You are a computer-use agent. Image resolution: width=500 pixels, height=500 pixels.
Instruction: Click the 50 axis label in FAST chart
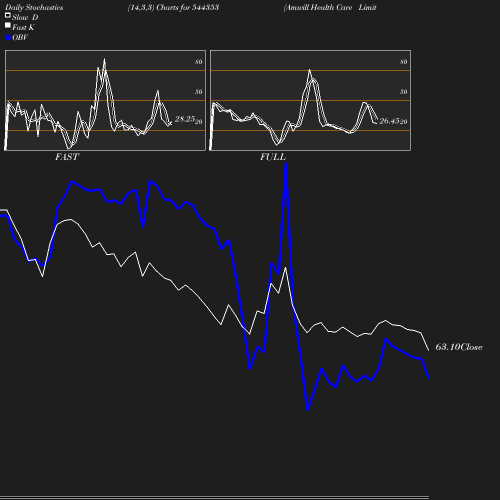pyautogui.click(x=199, y=92)
